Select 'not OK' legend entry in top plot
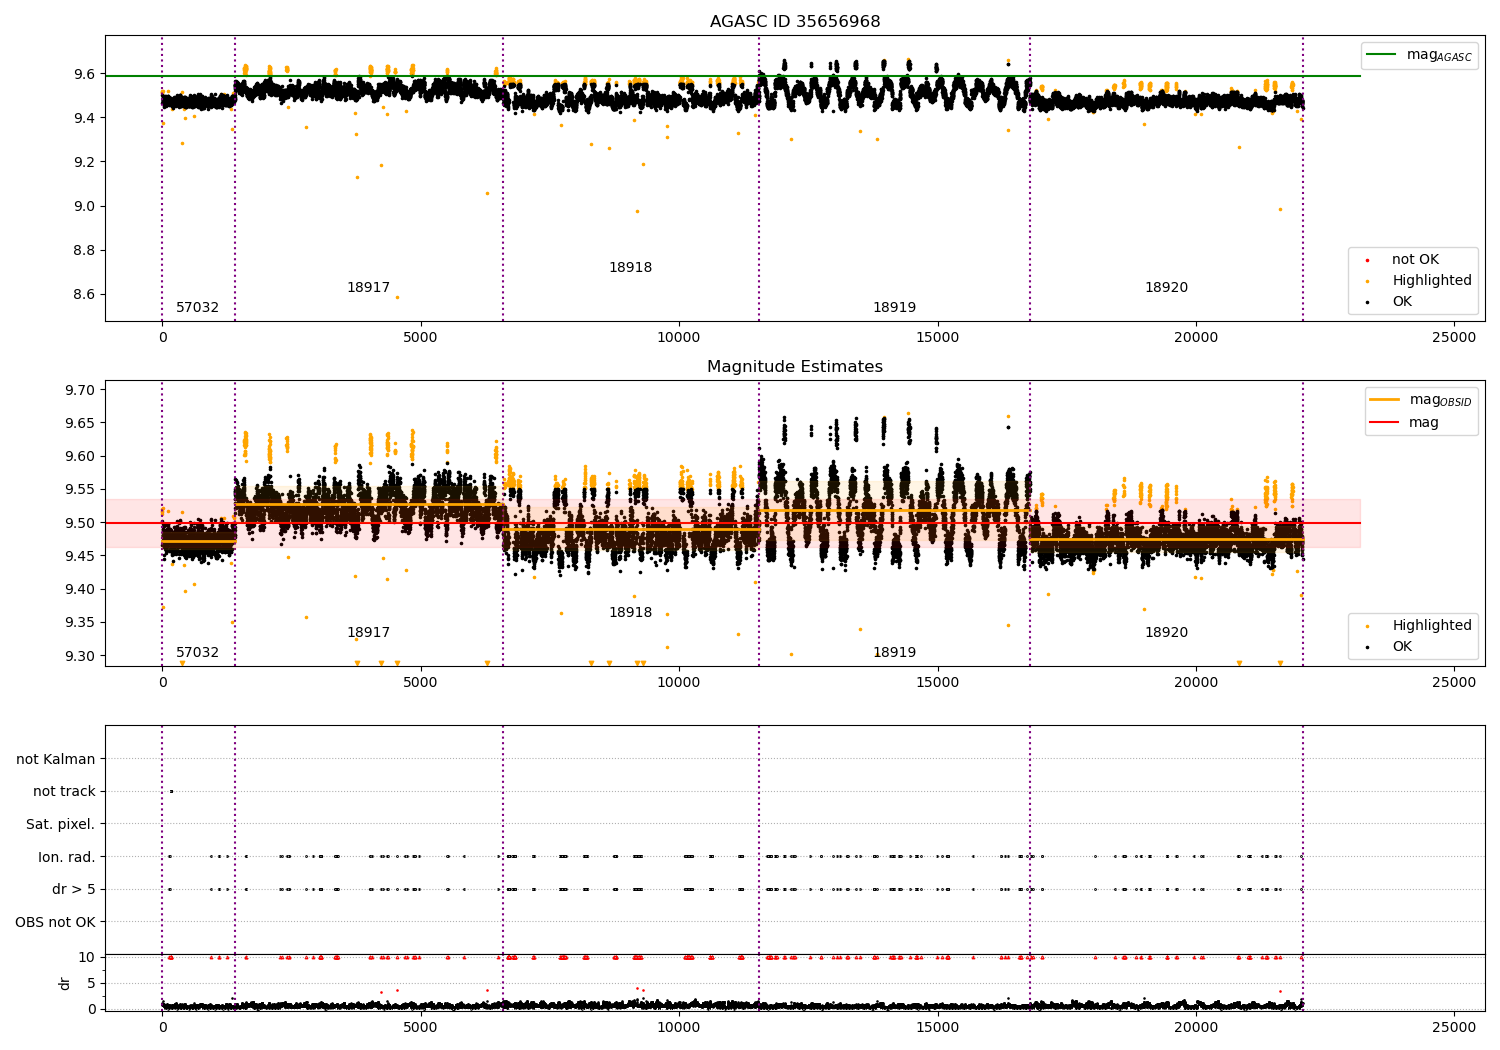The width and height of the screenshot is (1500, 1050). (1415, 260)
